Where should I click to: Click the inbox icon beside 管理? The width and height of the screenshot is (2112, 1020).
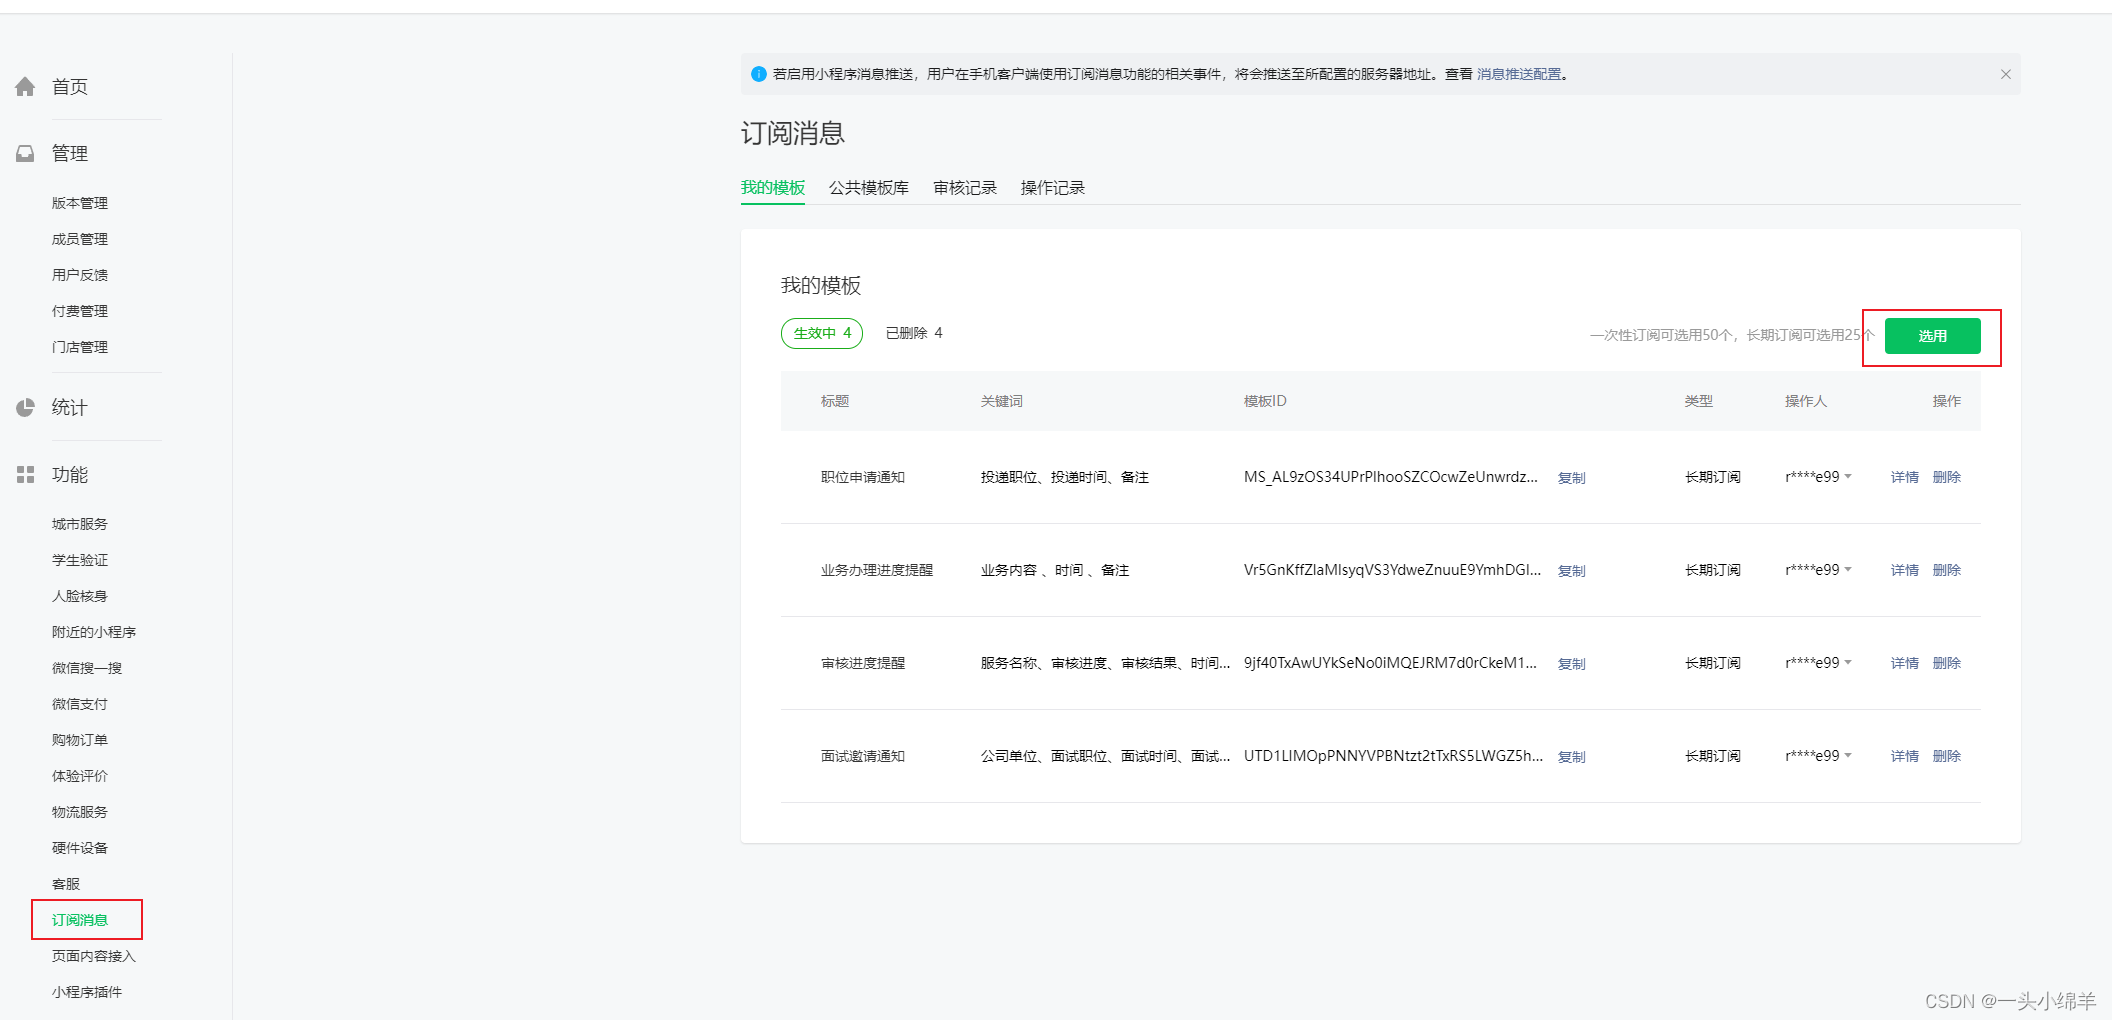[25, 154]
